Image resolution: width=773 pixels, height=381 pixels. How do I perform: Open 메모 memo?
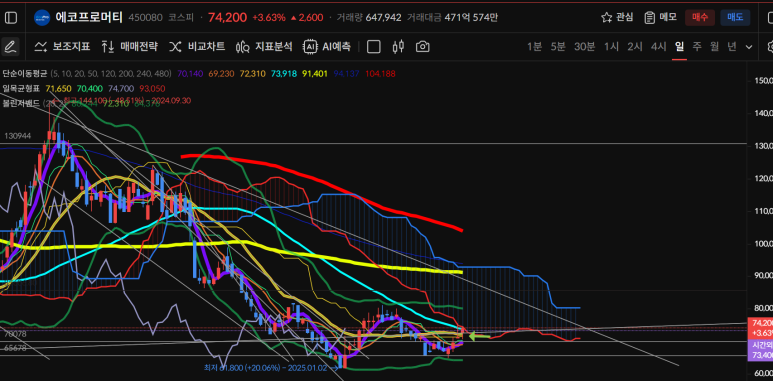661,18
